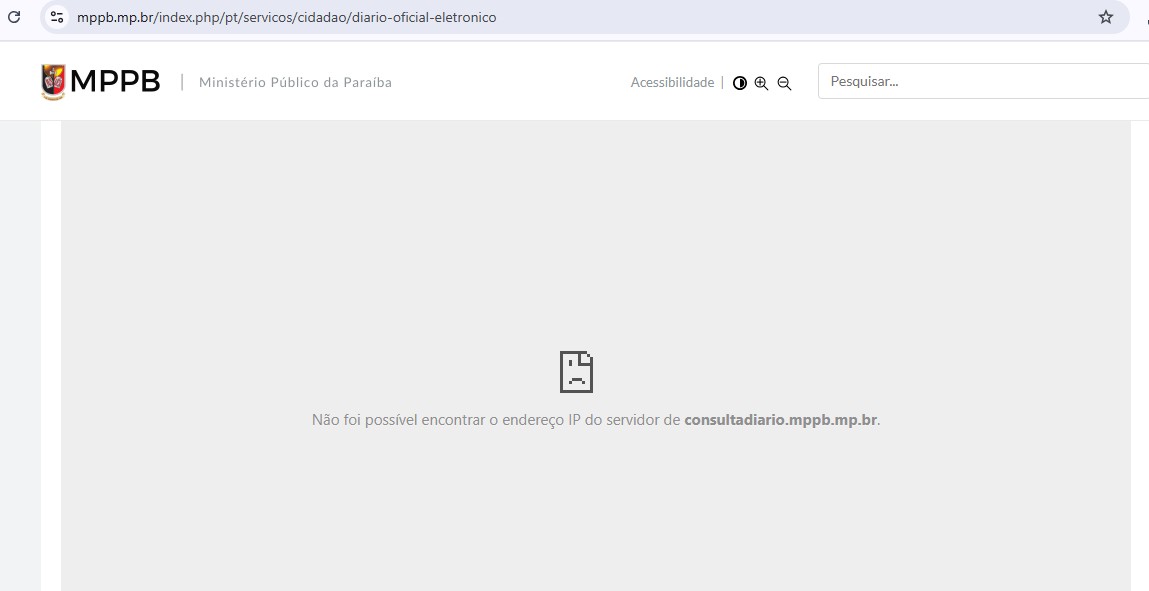Open site information icon beside the URL

tap(57, 17)
